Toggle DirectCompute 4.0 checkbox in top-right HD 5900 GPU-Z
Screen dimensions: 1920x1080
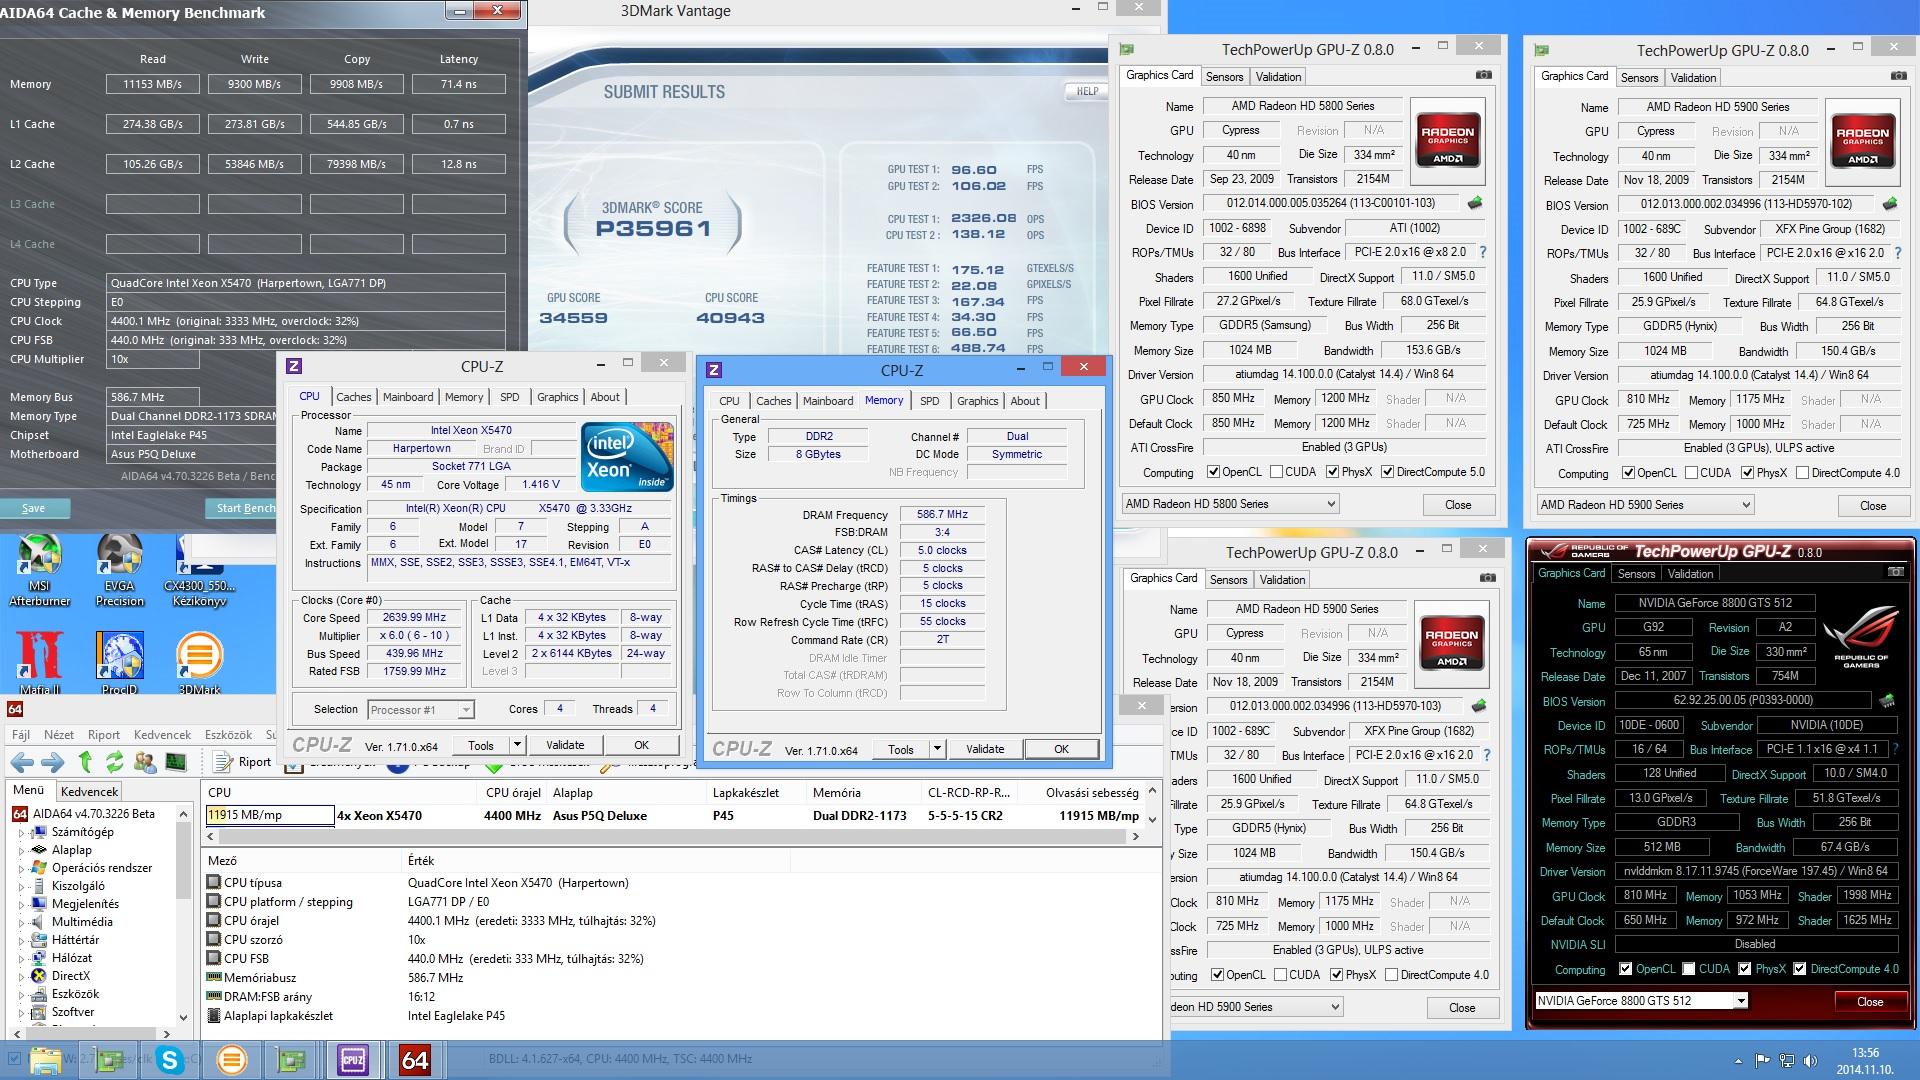point(1802,473)
